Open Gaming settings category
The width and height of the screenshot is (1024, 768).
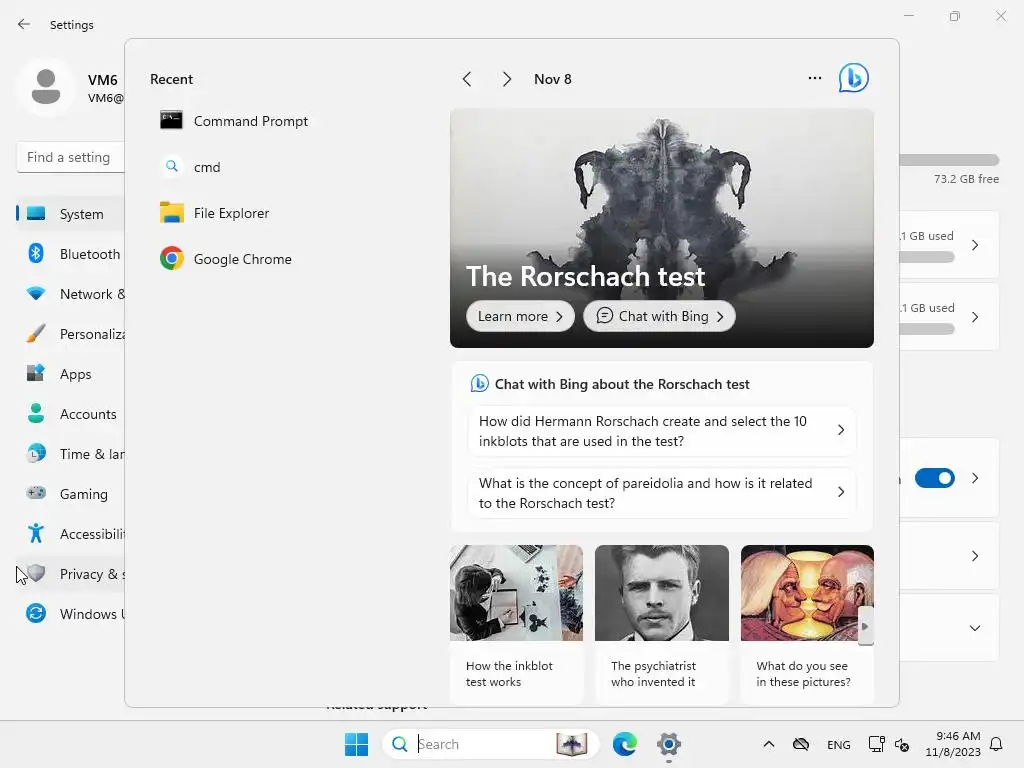click(x=71, y=494)
